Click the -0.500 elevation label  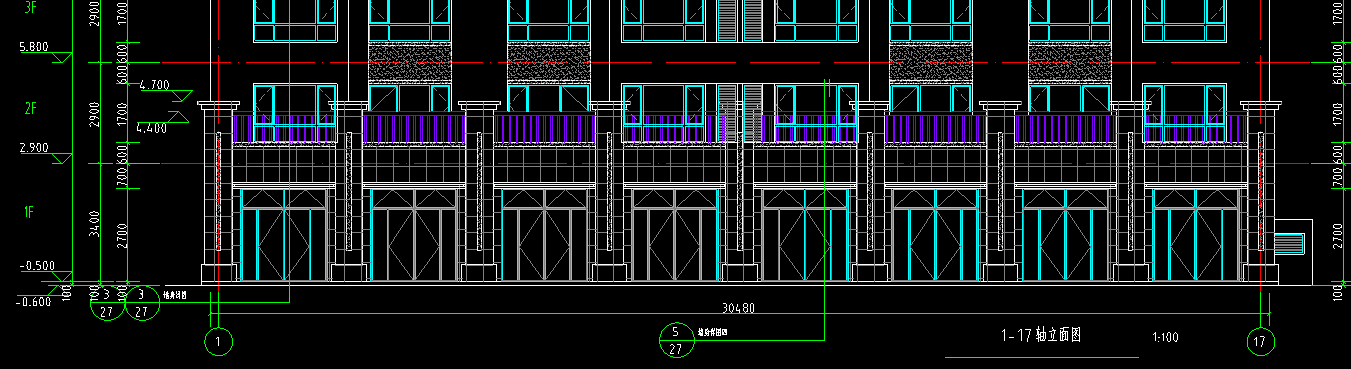[38, 266]
